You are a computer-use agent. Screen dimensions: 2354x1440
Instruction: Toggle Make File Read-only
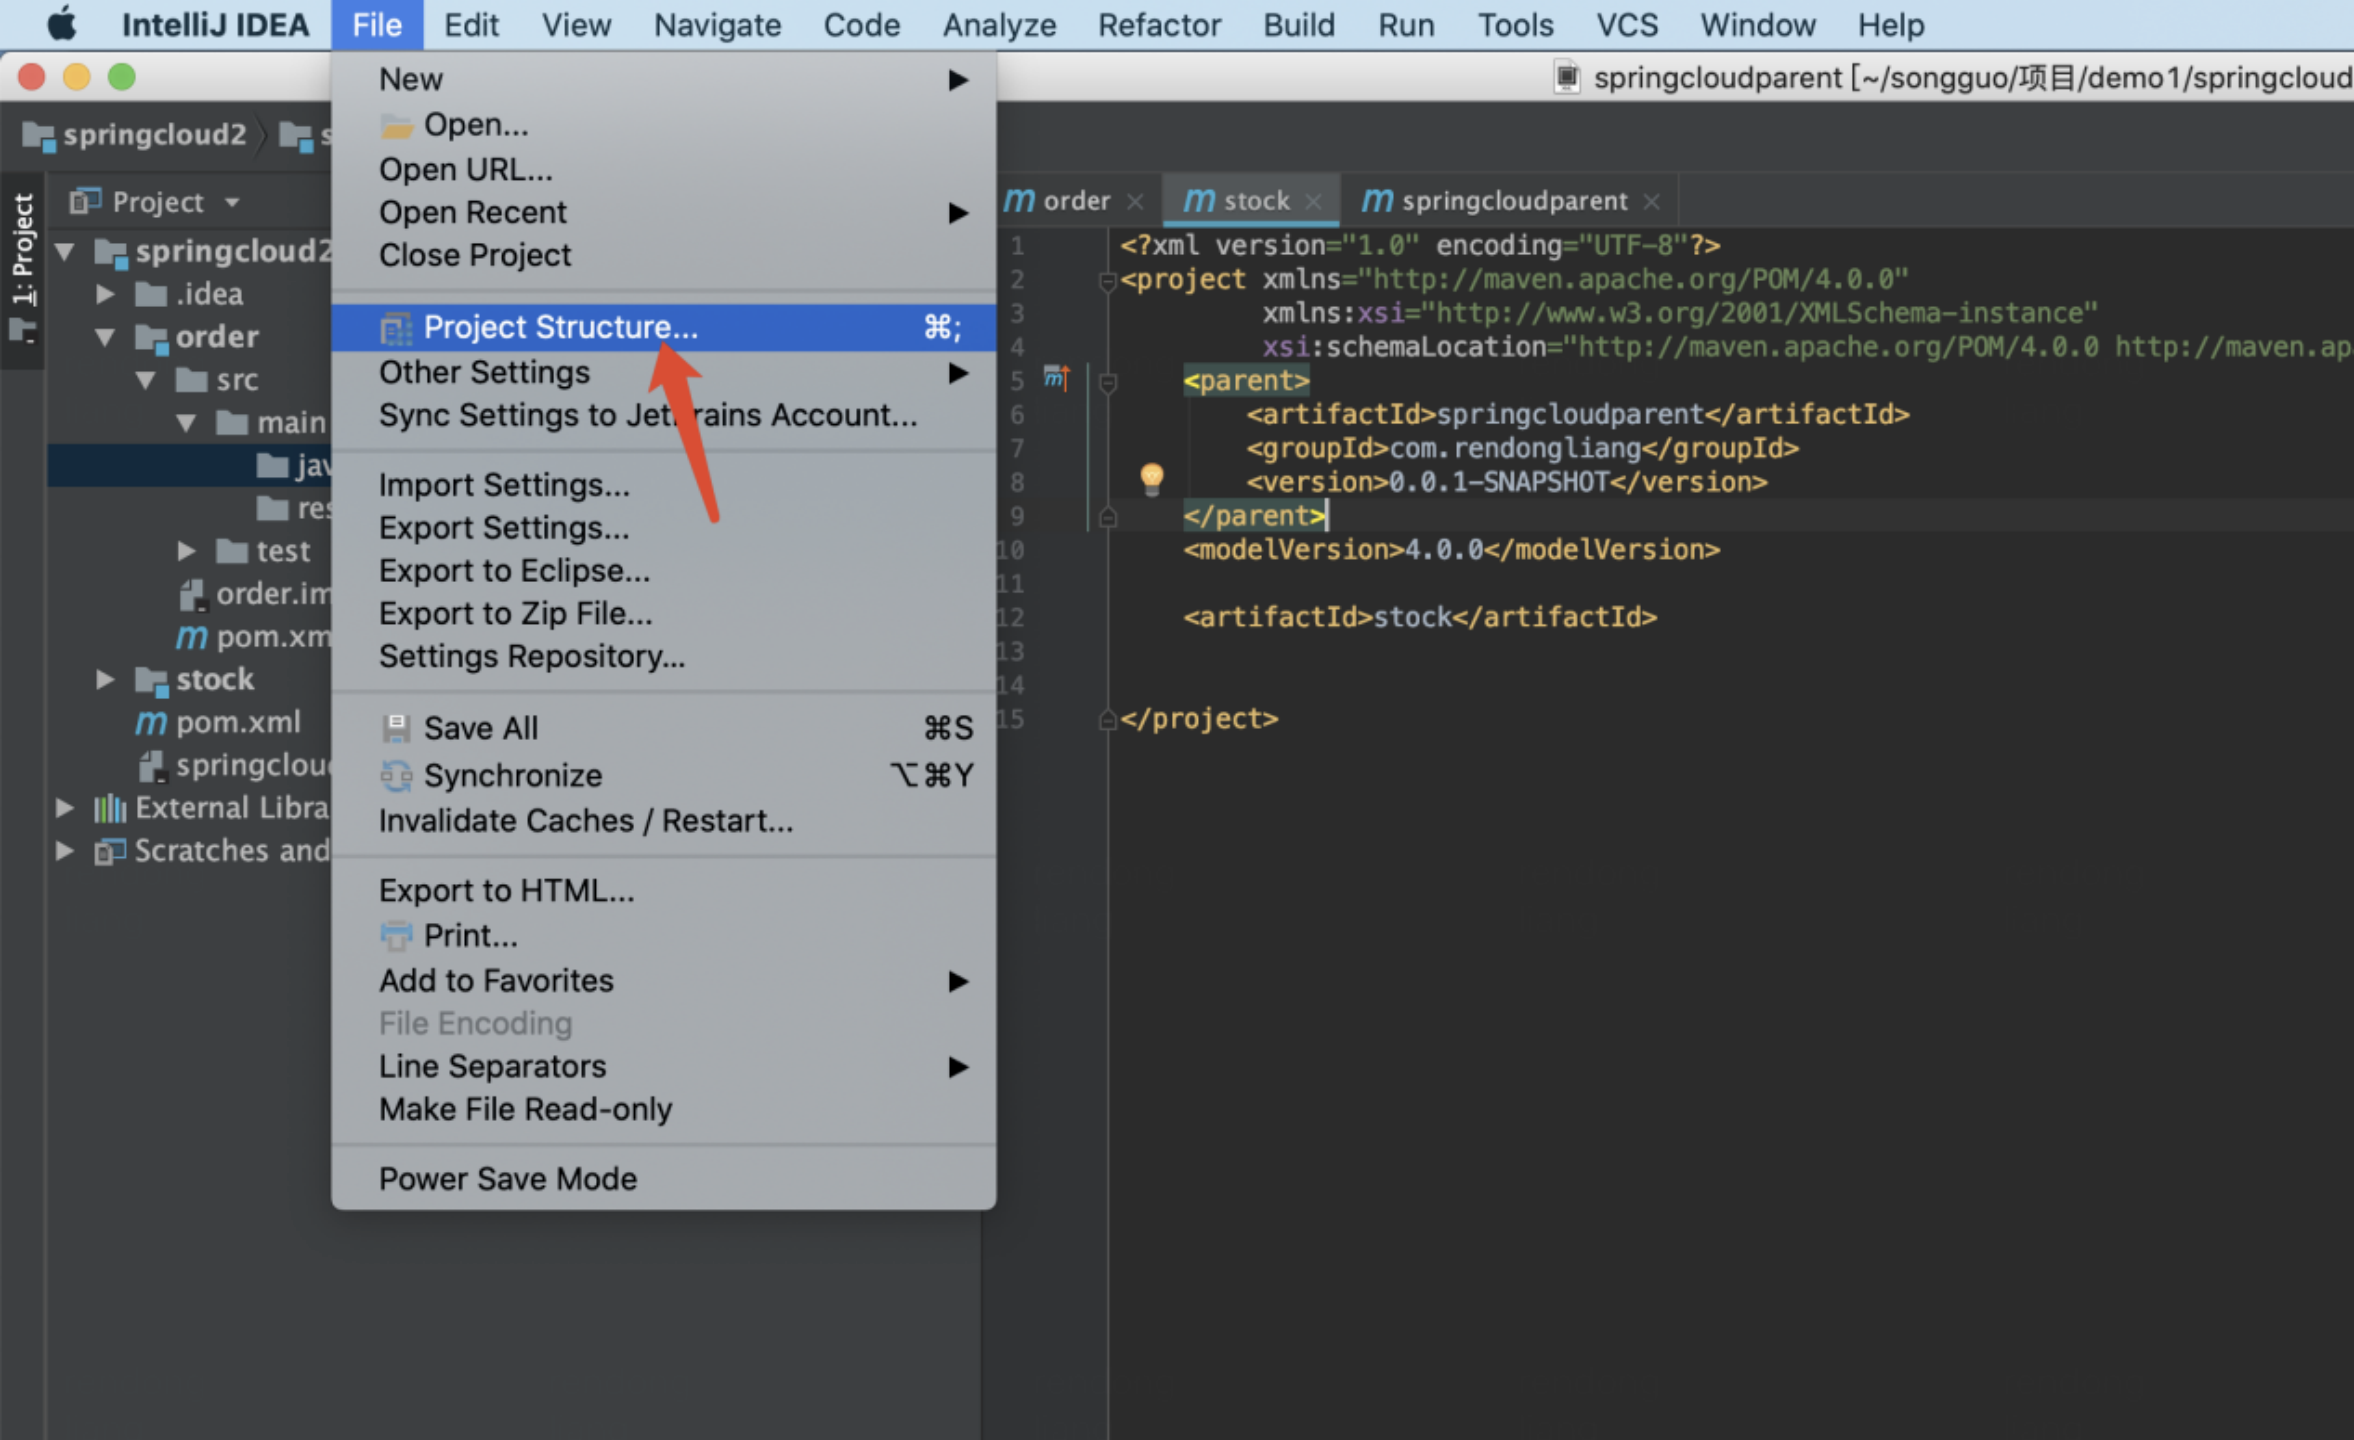(663, 1110)
